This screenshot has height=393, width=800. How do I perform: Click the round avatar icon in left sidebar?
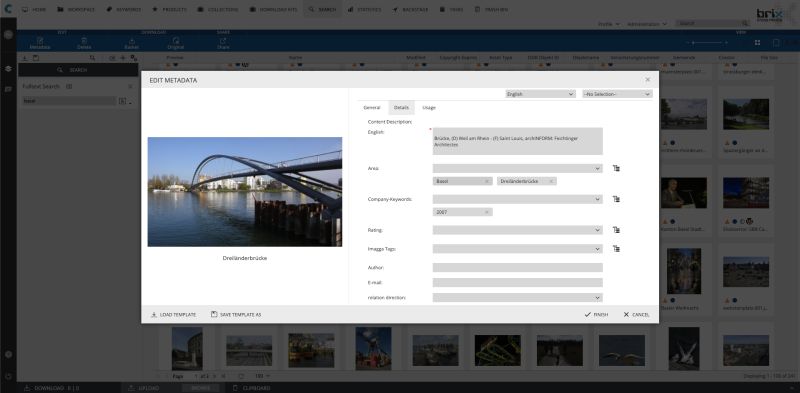point(8,35)
